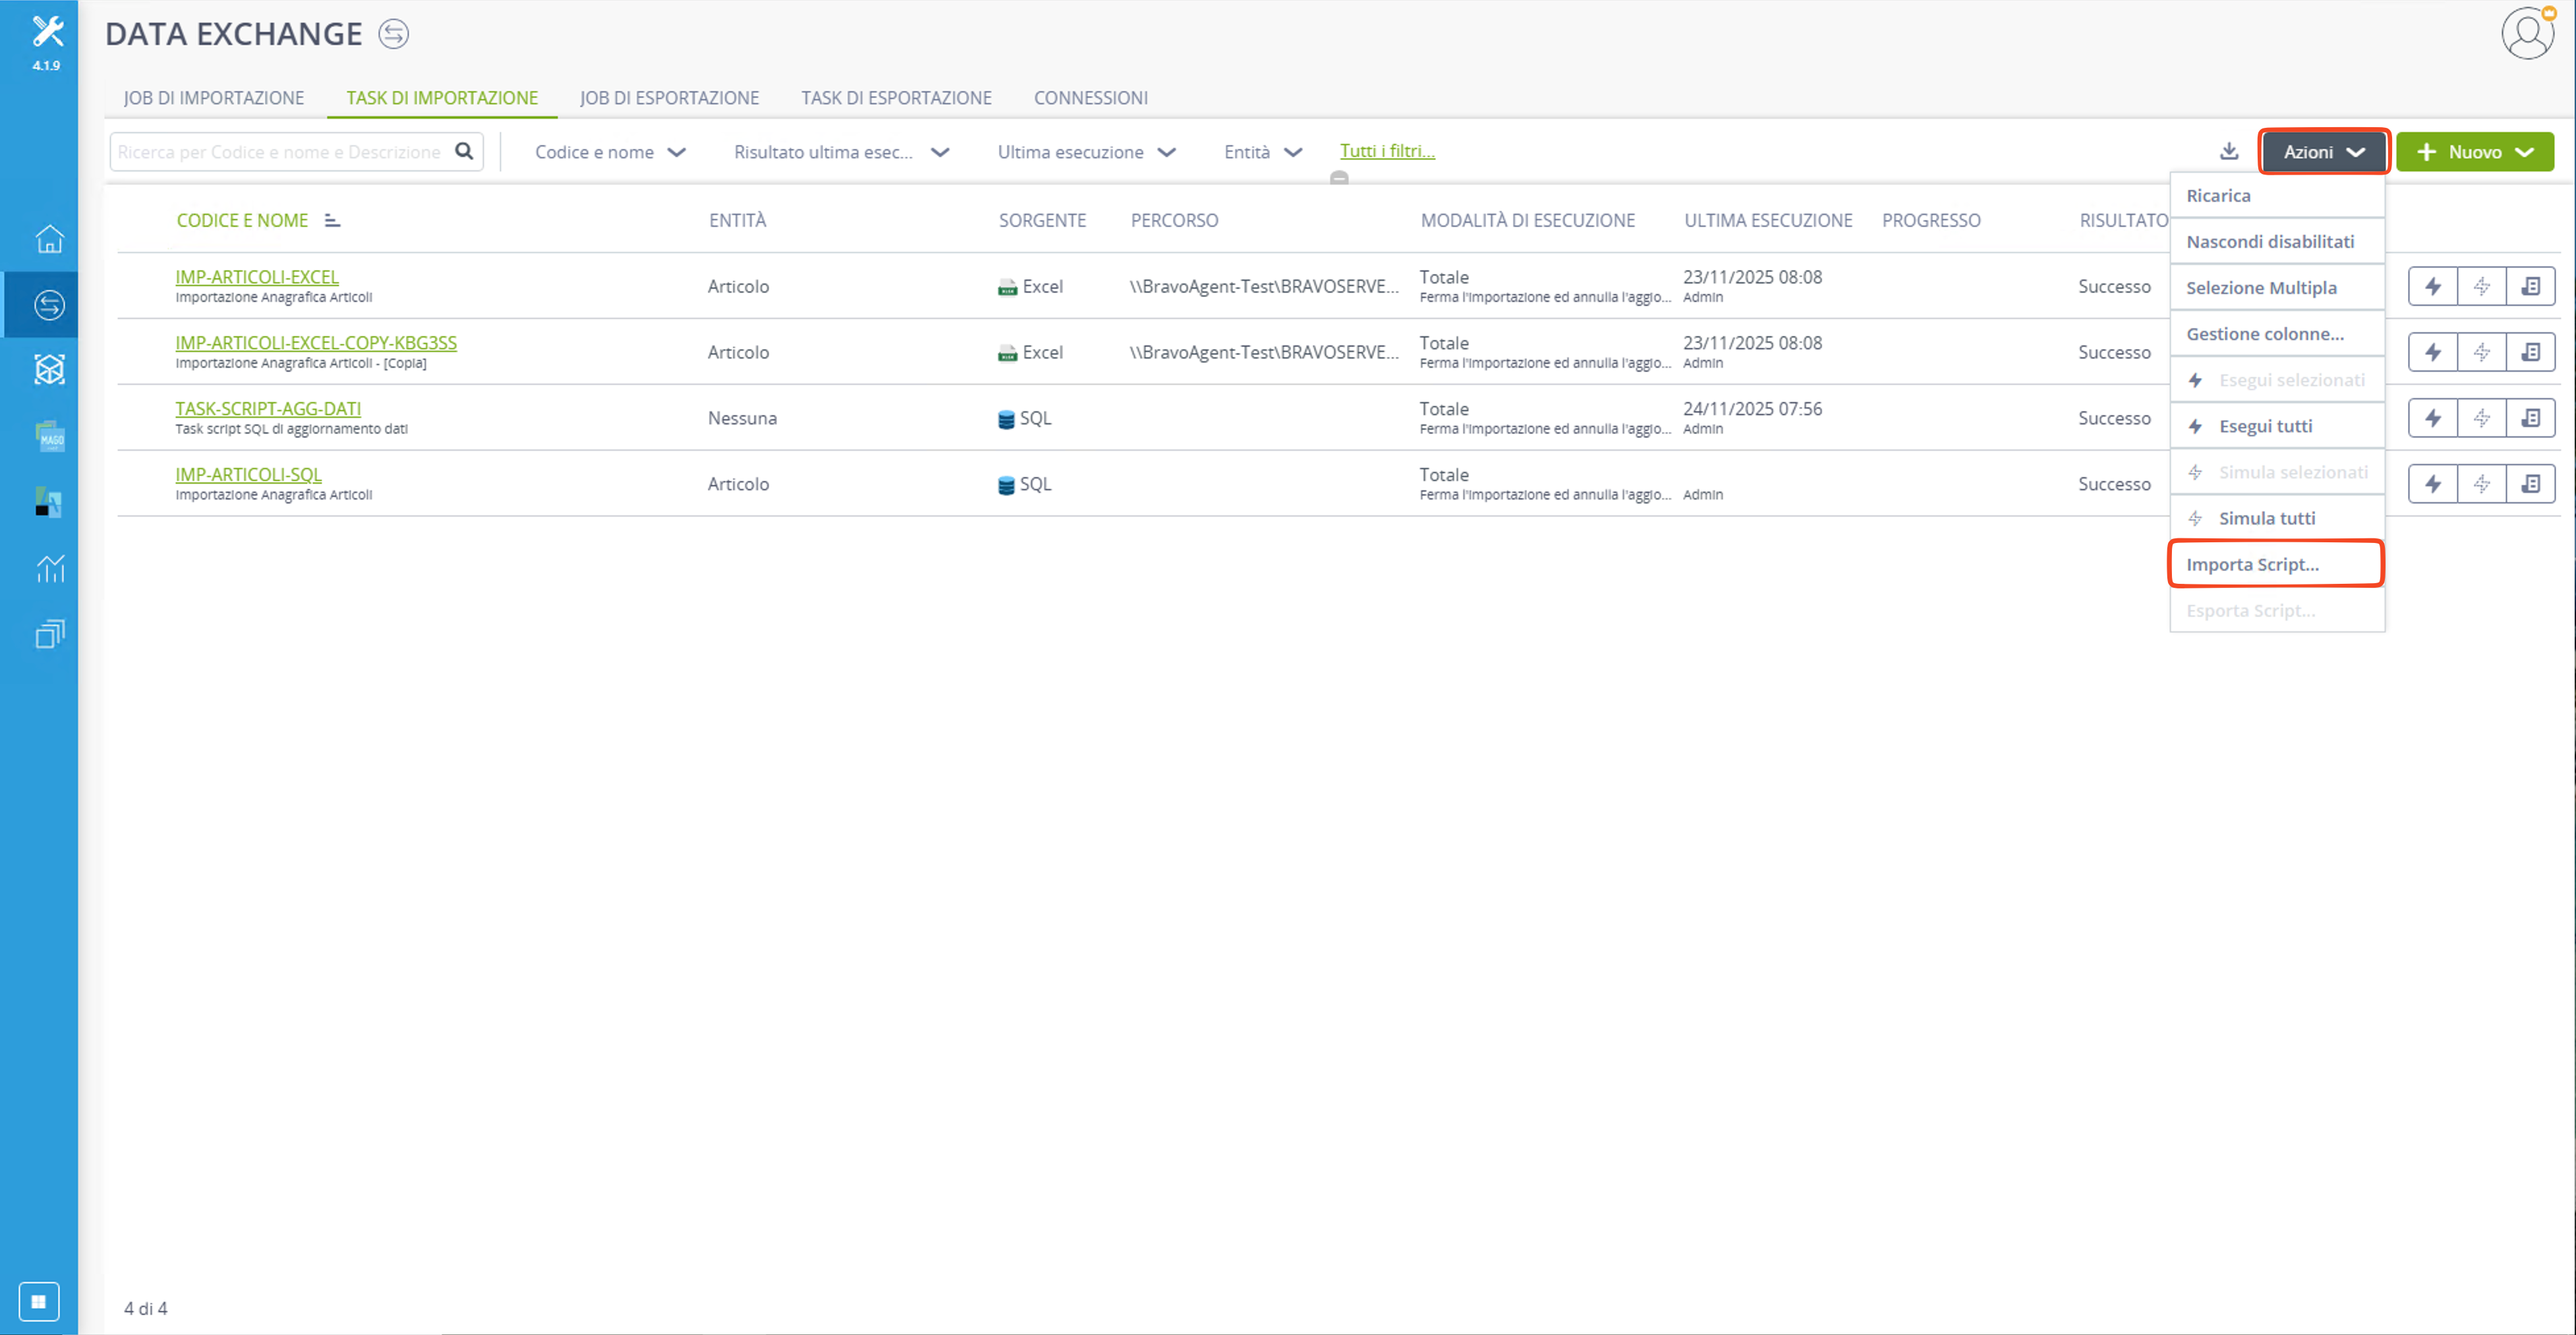Click the search magnifier icon
Screen dimensions: 2576x1335
464,151
